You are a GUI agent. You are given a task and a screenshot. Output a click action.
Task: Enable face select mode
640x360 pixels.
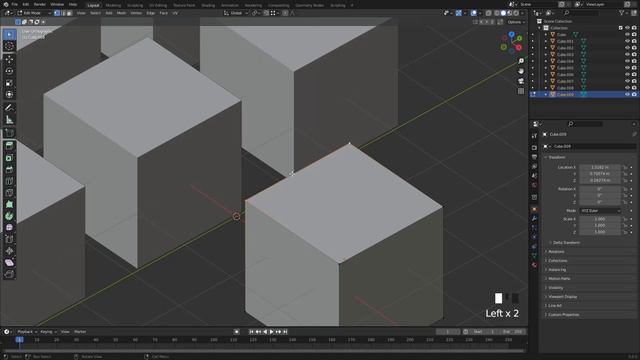[69, 13]
